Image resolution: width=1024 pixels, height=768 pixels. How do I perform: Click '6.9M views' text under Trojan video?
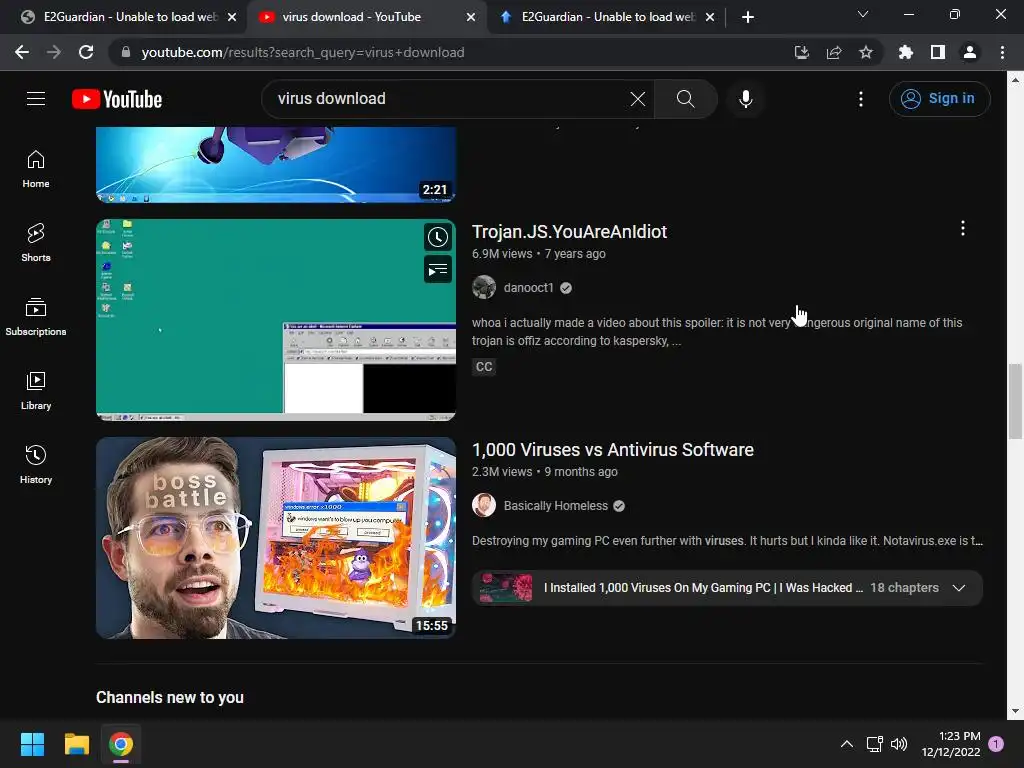coord(502,254)
